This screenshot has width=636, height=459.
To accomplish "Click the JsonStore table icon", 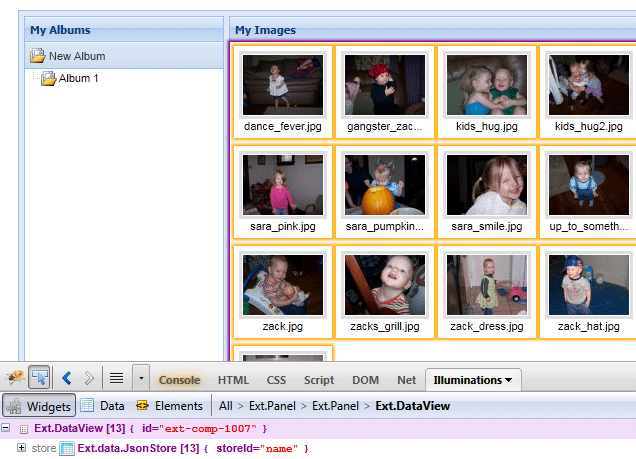I will click(x=67, y=448).
